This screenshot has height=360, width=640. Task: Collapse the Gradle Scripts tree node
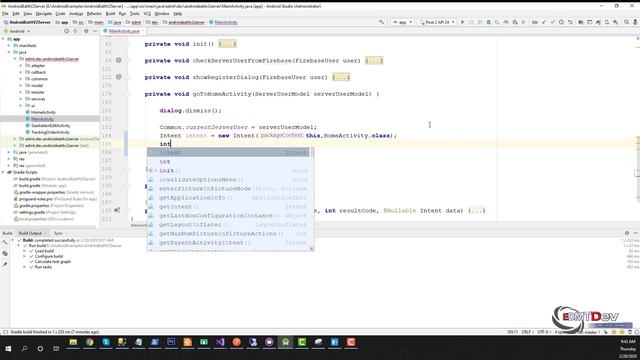pos(3,172)
